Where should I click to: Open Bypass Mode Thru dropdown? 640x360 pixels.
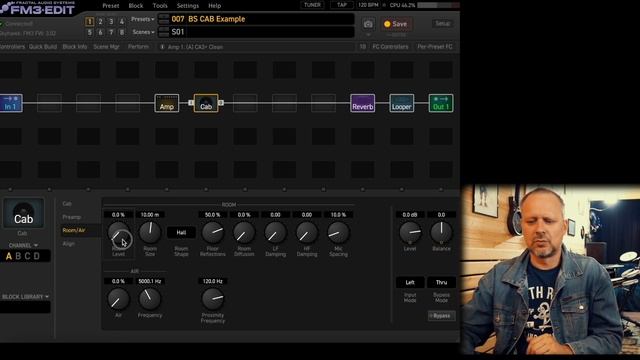(x=441, y=282)
